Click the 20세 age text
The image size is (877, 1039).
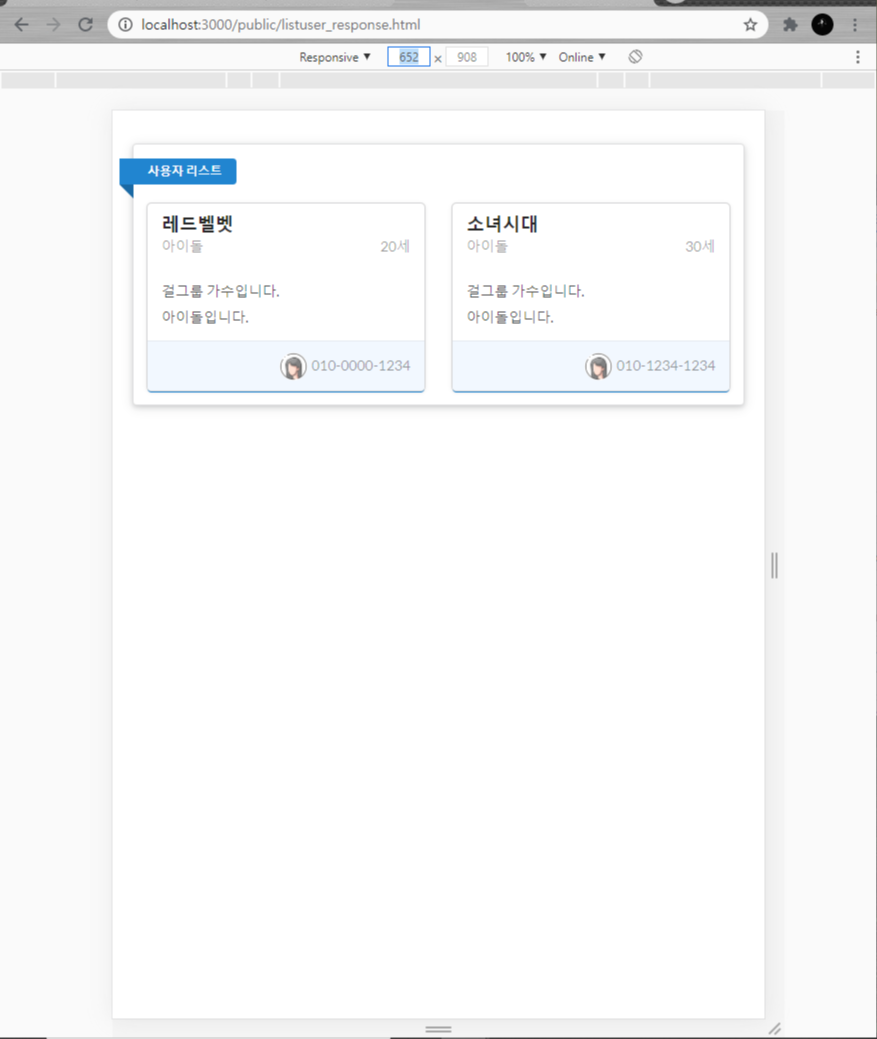click(395, 246)
